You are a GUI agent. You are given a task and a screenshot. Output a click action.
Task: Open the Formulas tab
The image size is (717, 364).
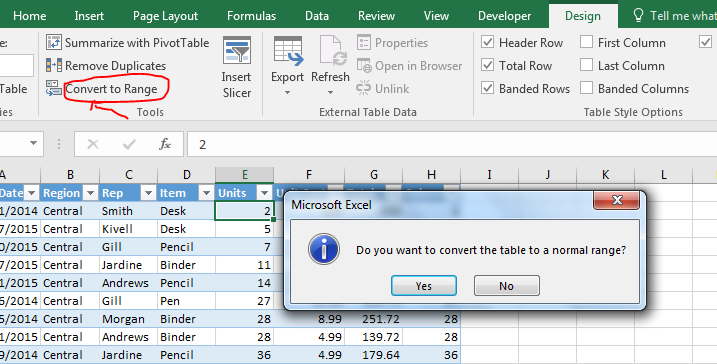[x=251, y=16]
